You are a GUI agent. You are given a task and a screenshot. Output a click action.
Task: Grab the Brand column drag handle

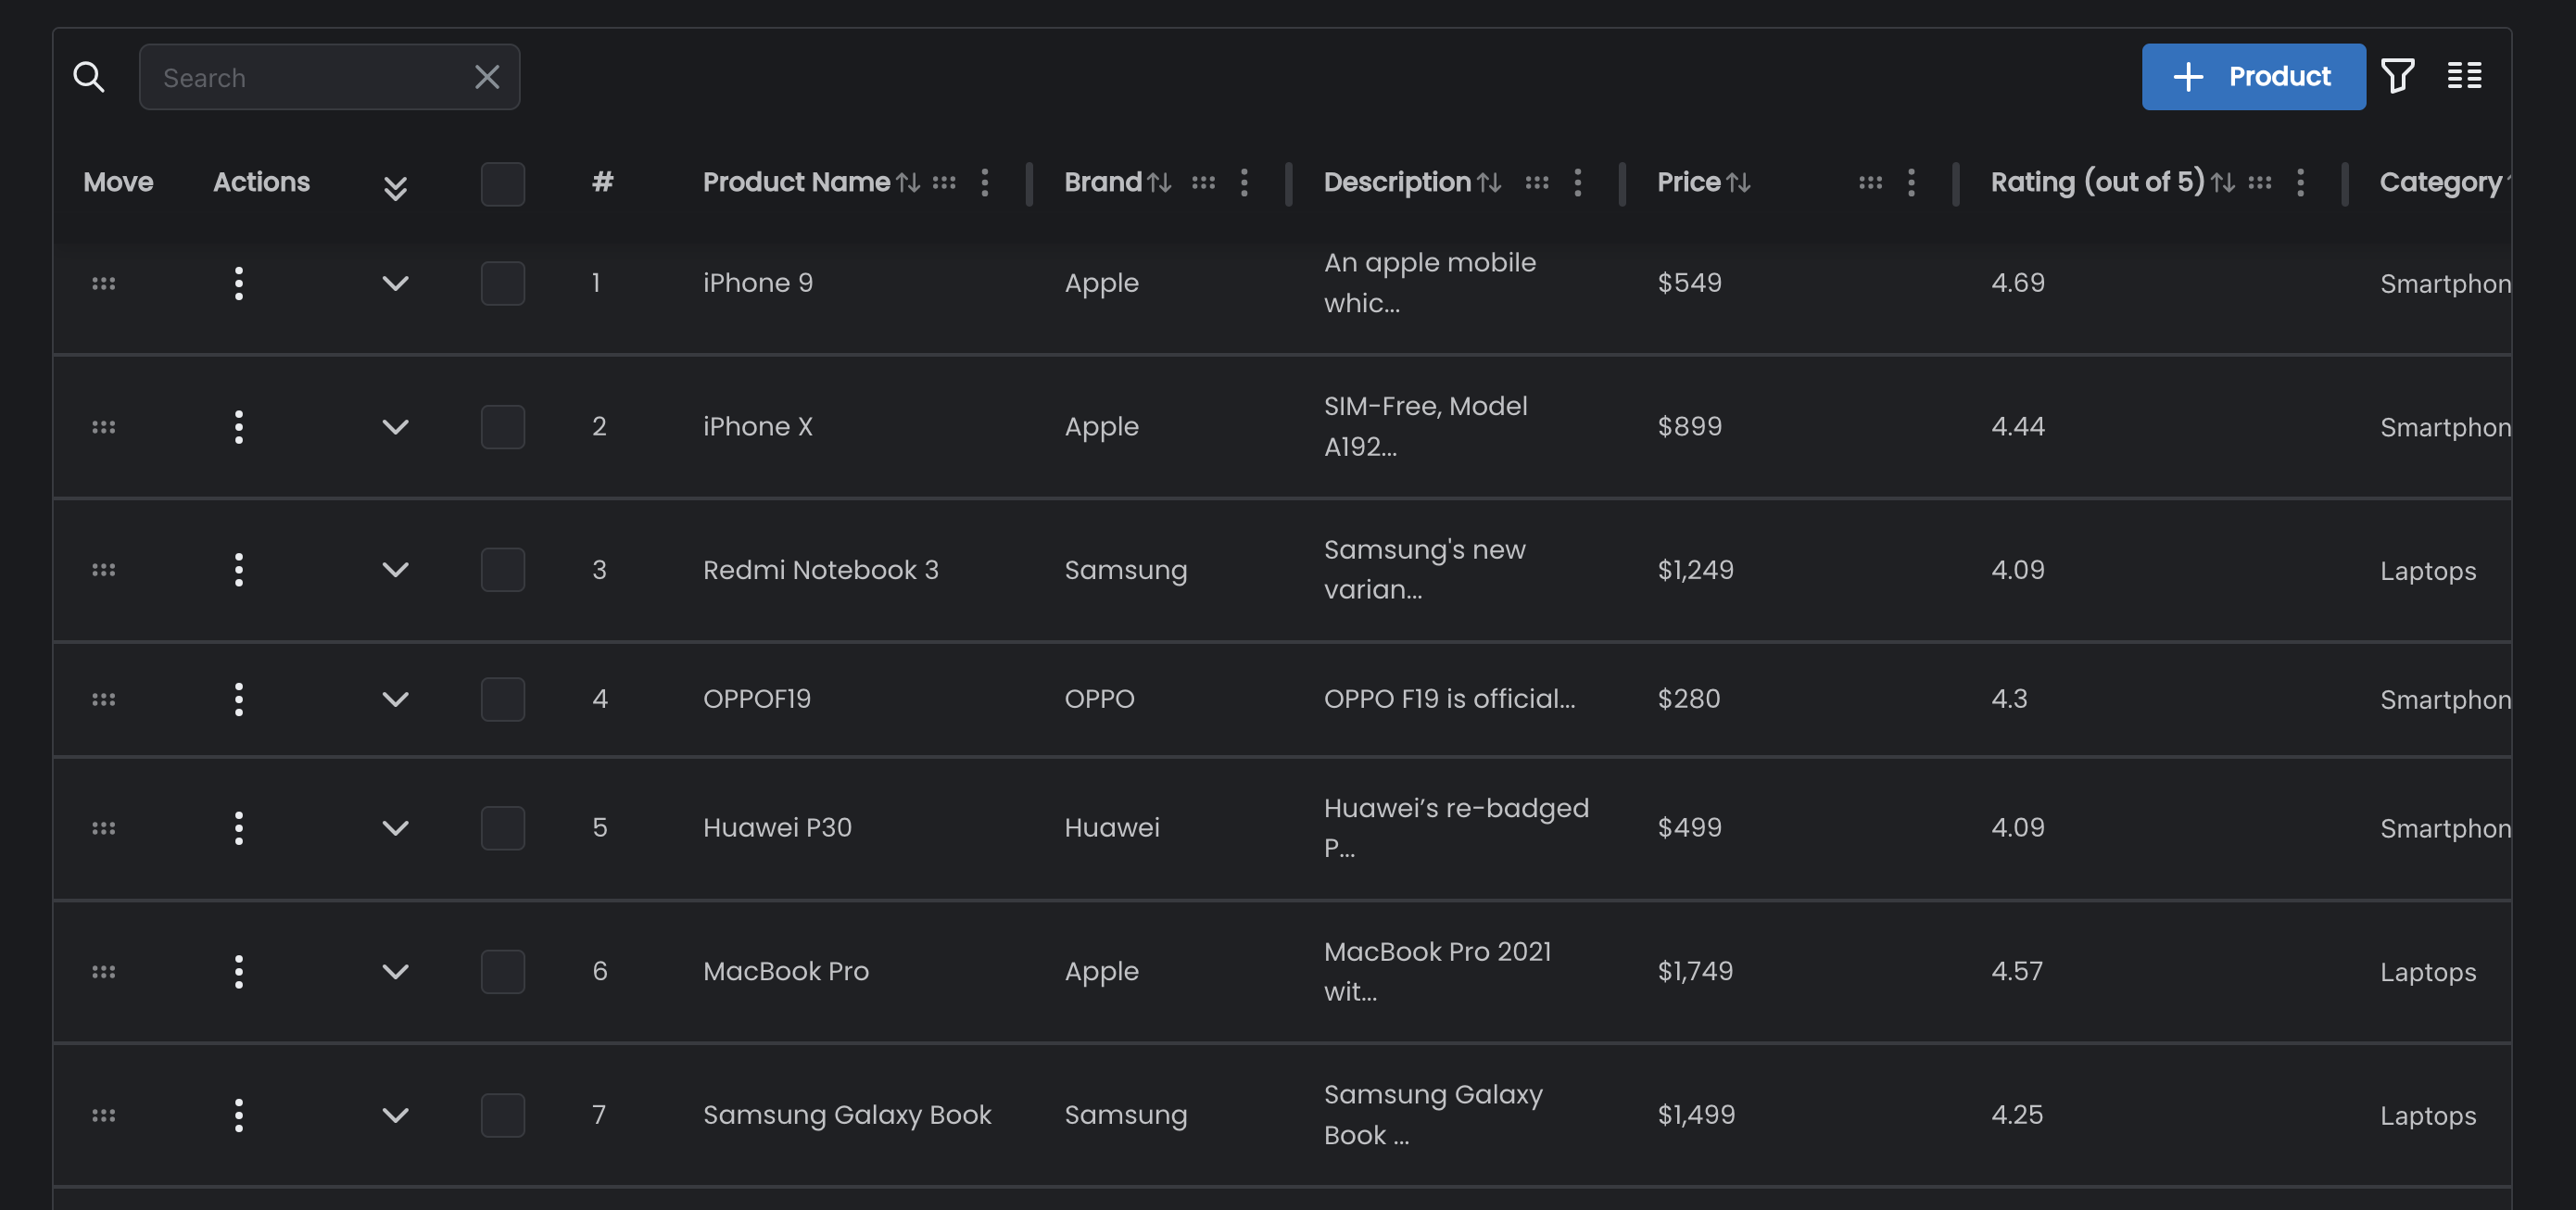coord(1203,182)
